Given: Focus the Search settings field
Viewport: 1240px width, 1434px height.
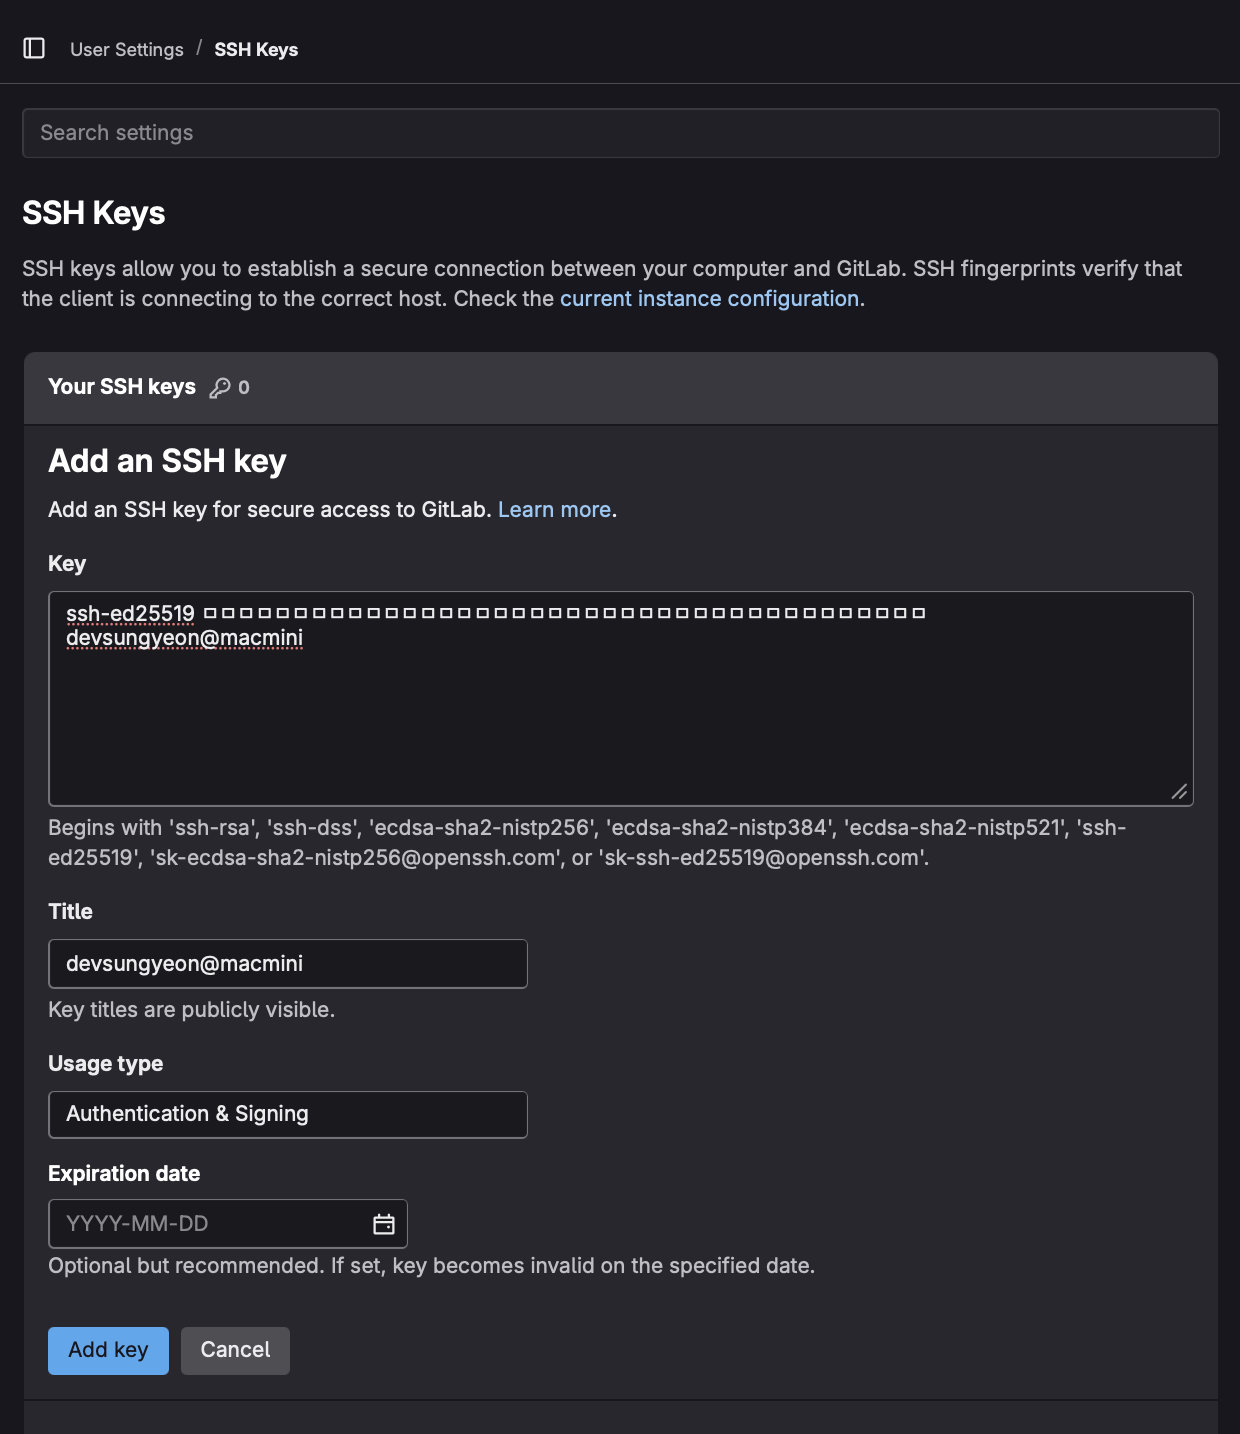Looking at the screenshot, I should click(x=620, y=133).
